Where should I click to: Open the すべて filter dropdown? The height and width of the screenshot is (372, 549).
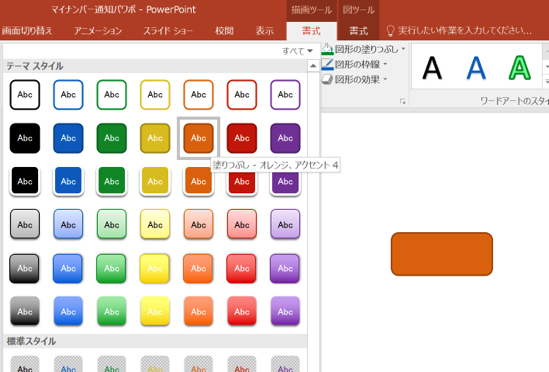coord(297,51)
